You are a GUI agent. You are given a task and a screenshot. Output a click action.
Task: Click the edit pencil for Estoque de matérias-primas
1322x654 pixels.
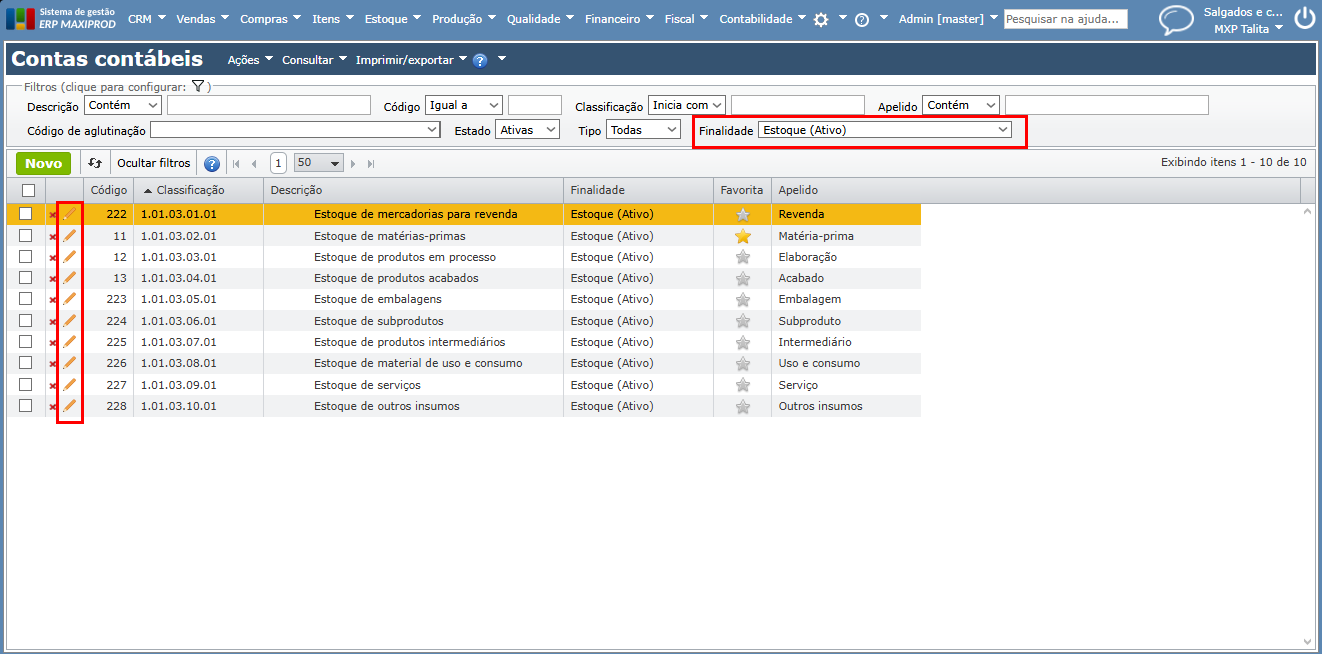tap(69, 236)
